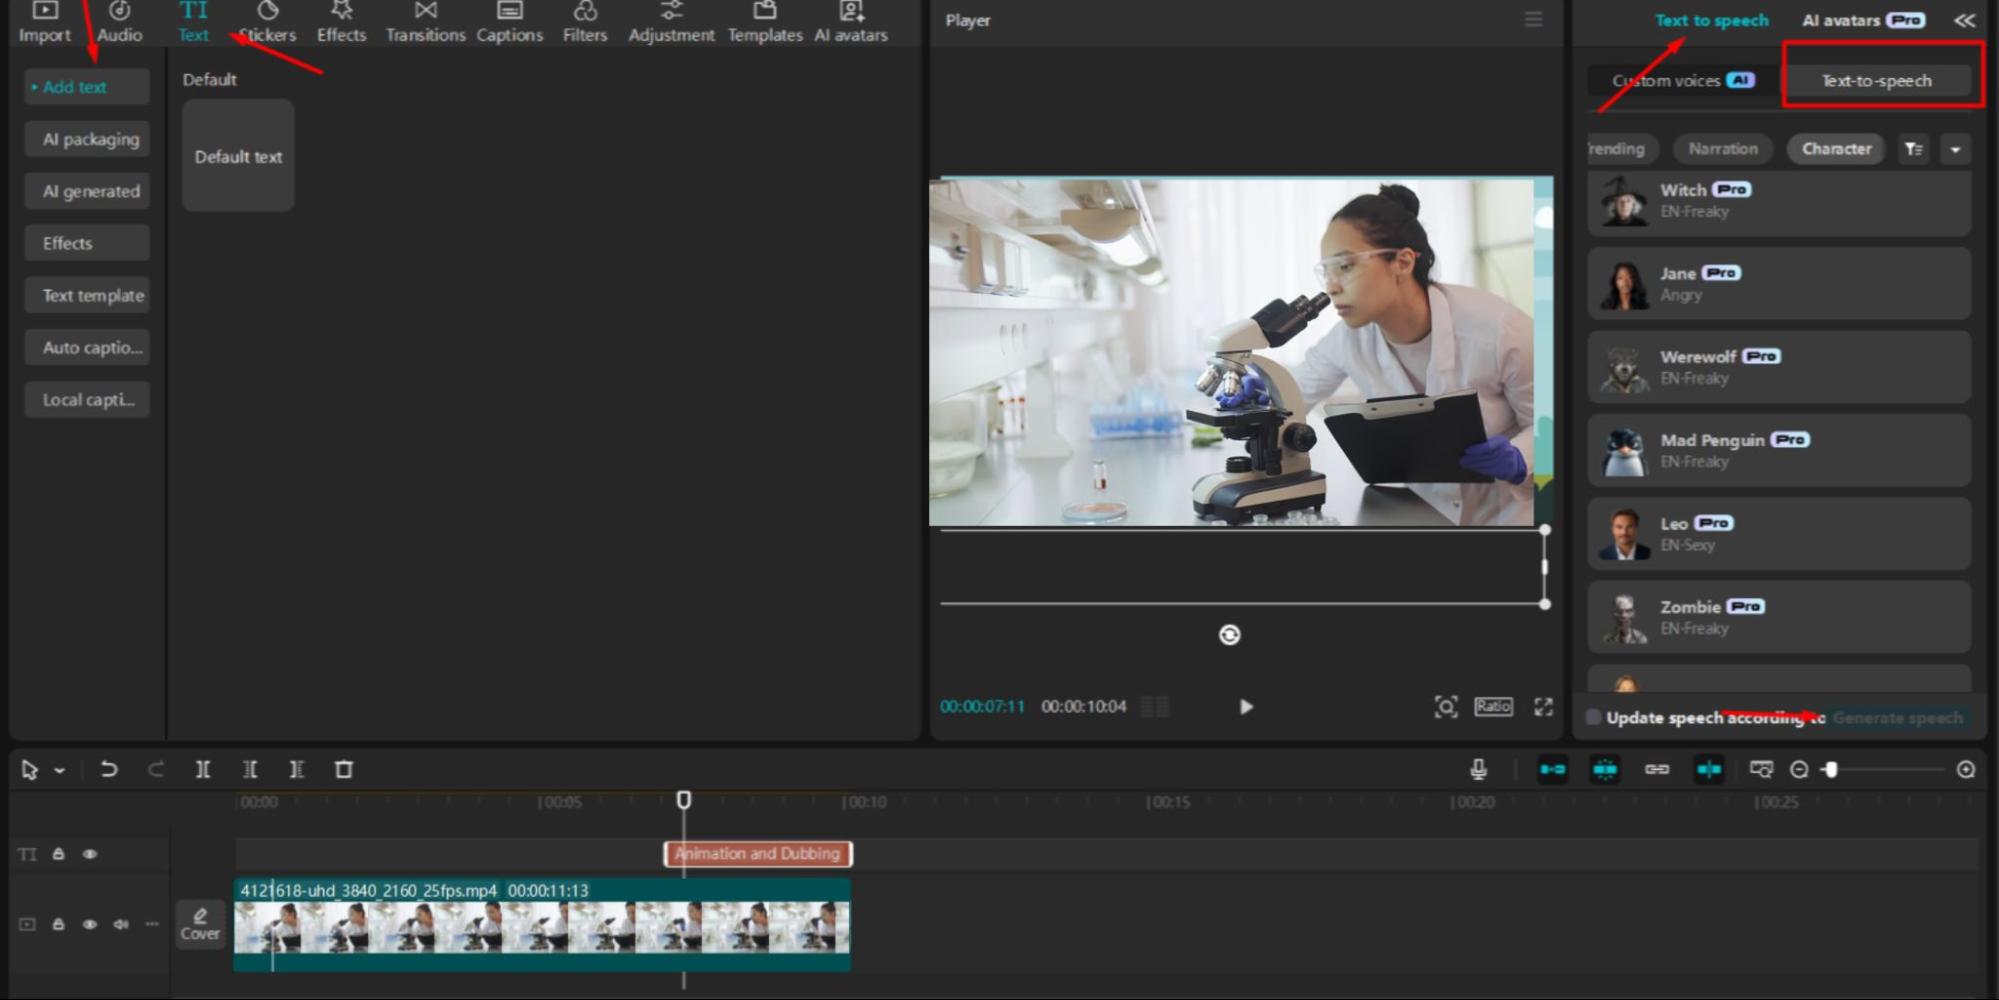Select the Character voice category
The image size is (1999, 1000).
click(1836, 149)
